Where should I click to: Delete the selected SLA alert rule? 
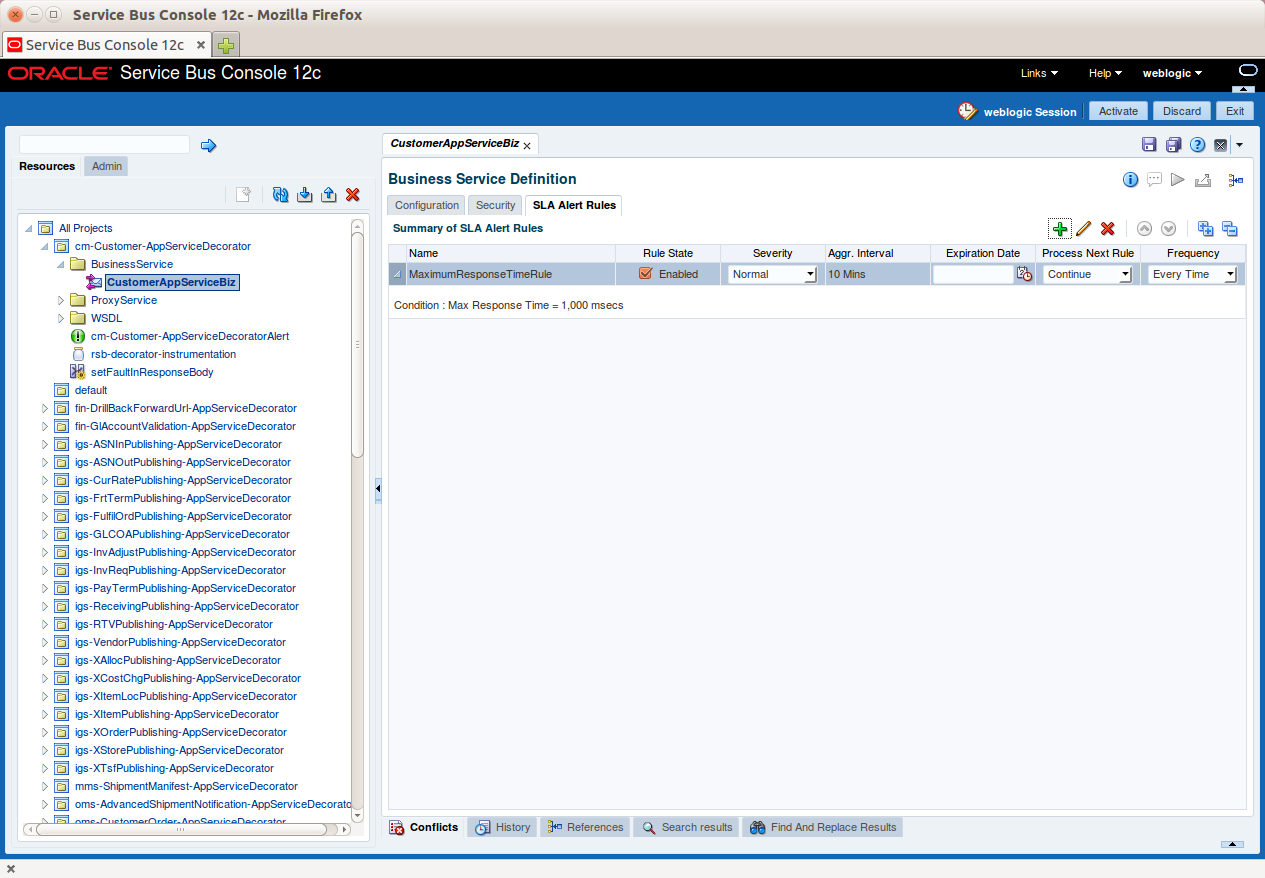[x=1108, y=229]
